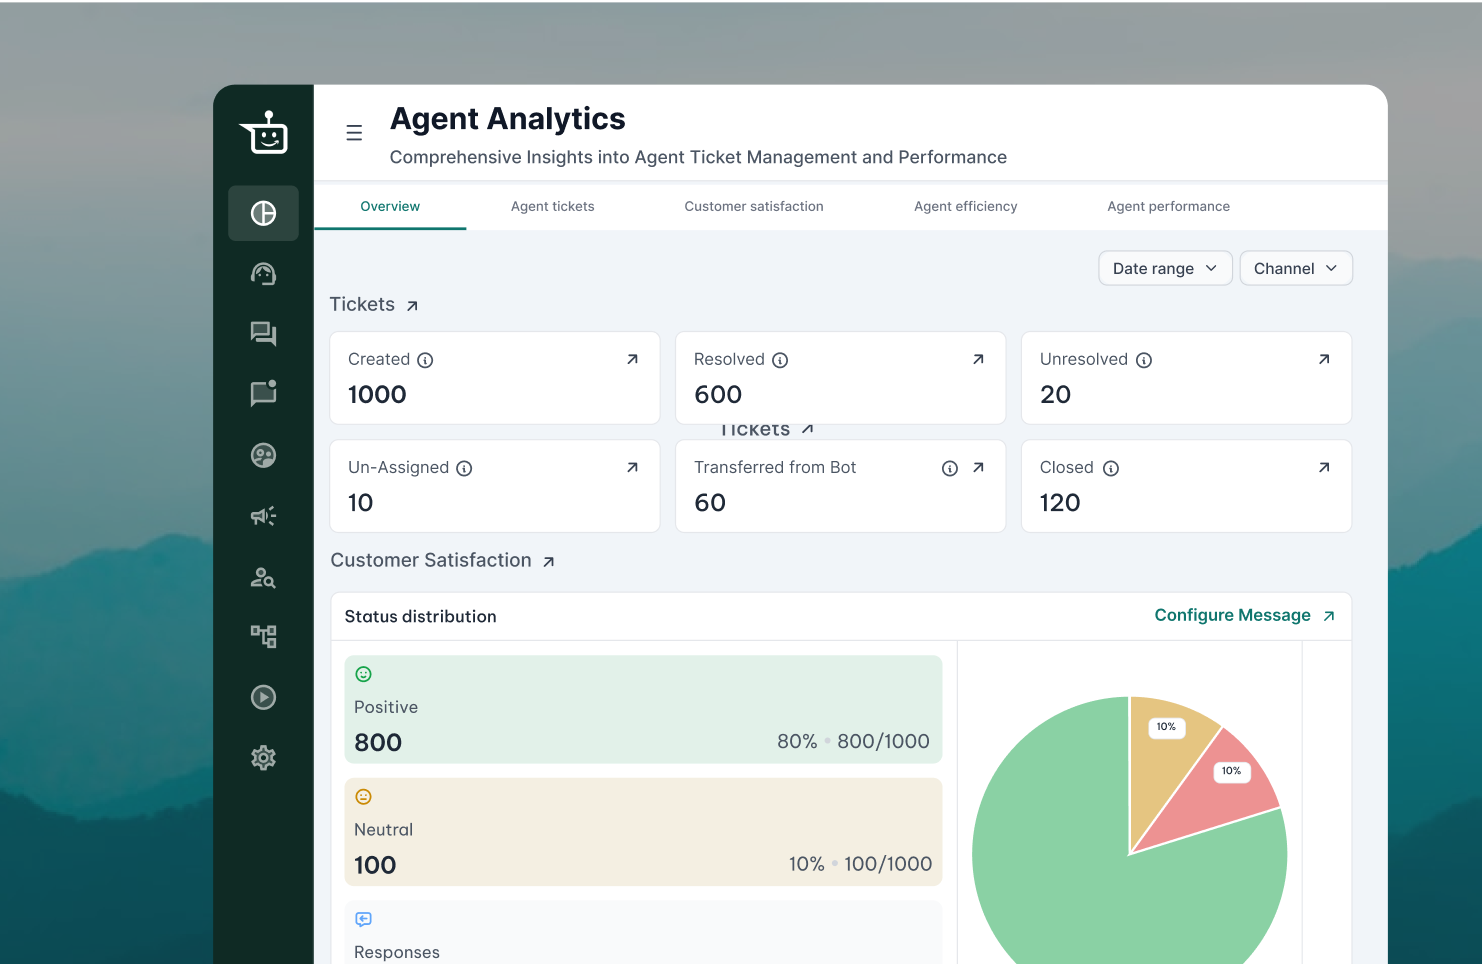Click the arrow beside Tickets heading
This screenshot has height=964, width=1482.
point(412,306)
